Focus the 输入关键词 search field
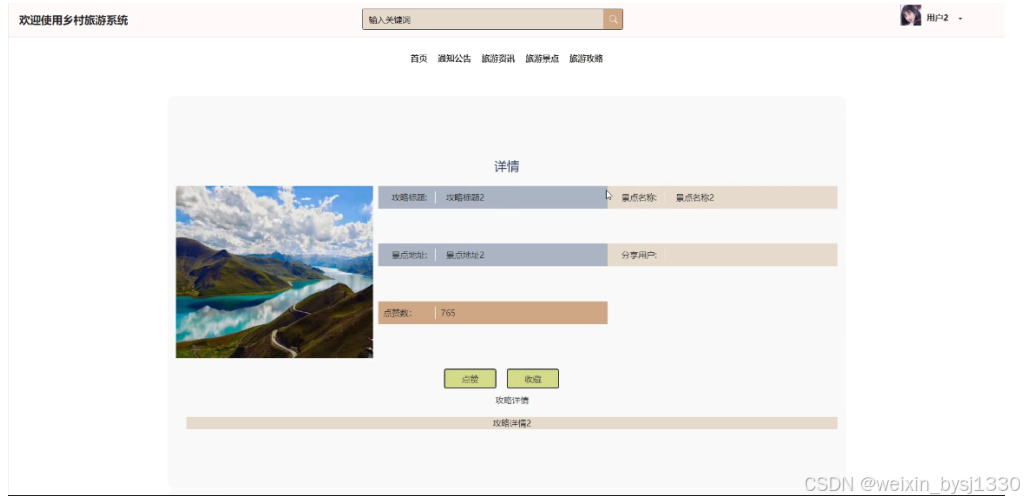 [x=483, y=20]
